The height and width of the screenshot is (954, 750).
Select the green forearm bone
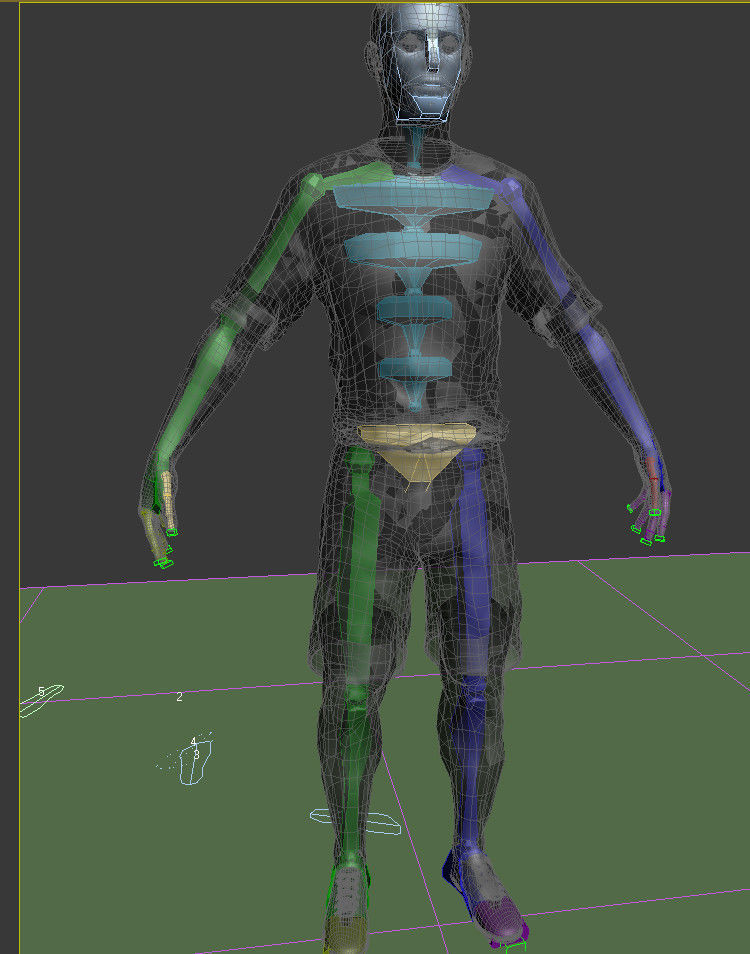tap(200, 388)
